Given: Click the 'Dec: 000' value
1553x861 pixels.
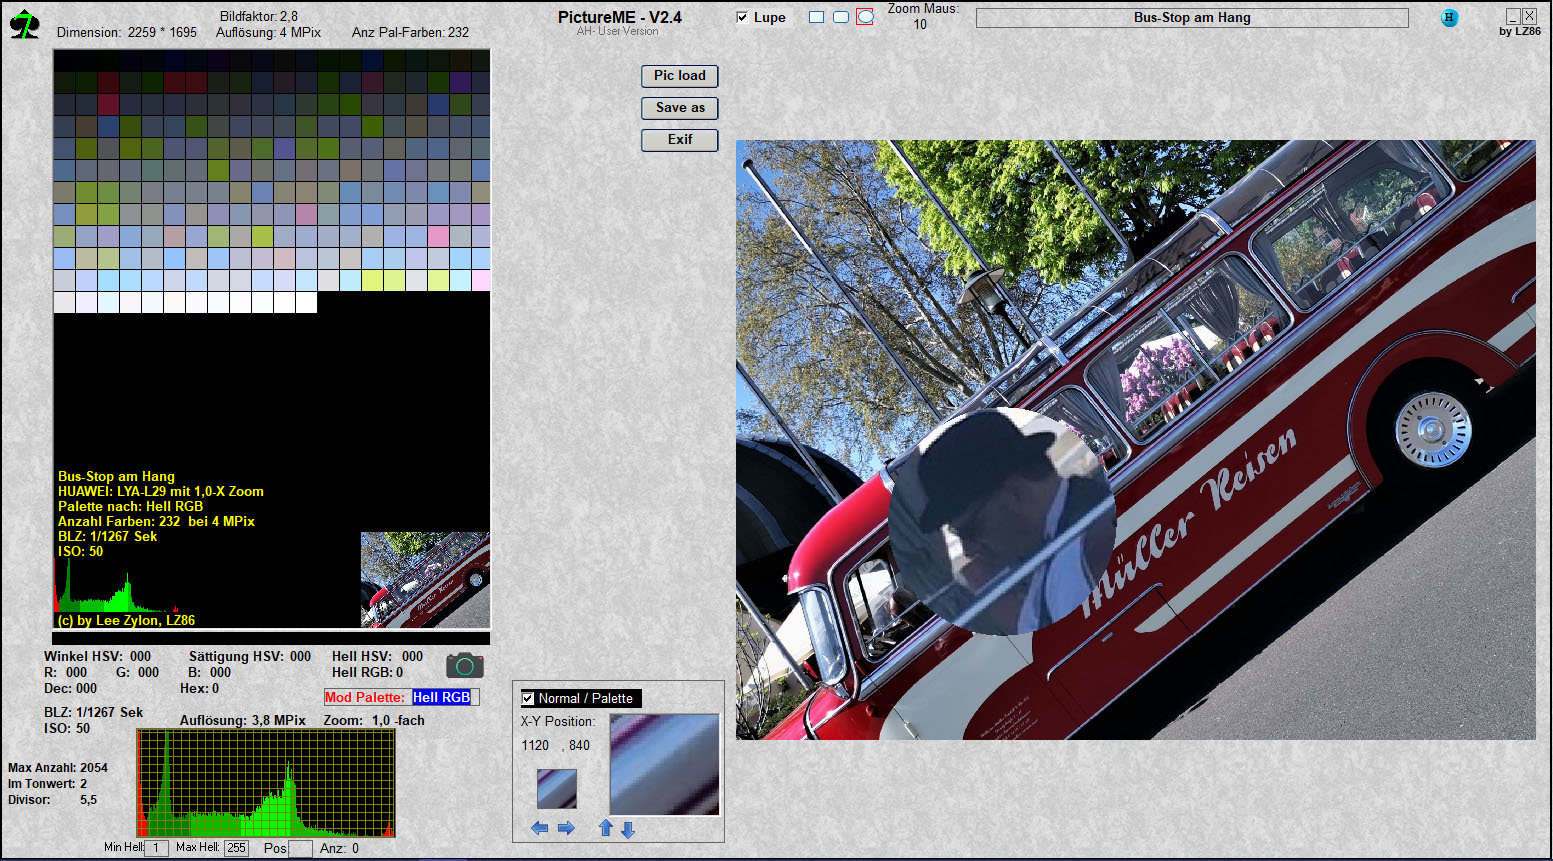Looking at the screenshot, I should (70, 688).
